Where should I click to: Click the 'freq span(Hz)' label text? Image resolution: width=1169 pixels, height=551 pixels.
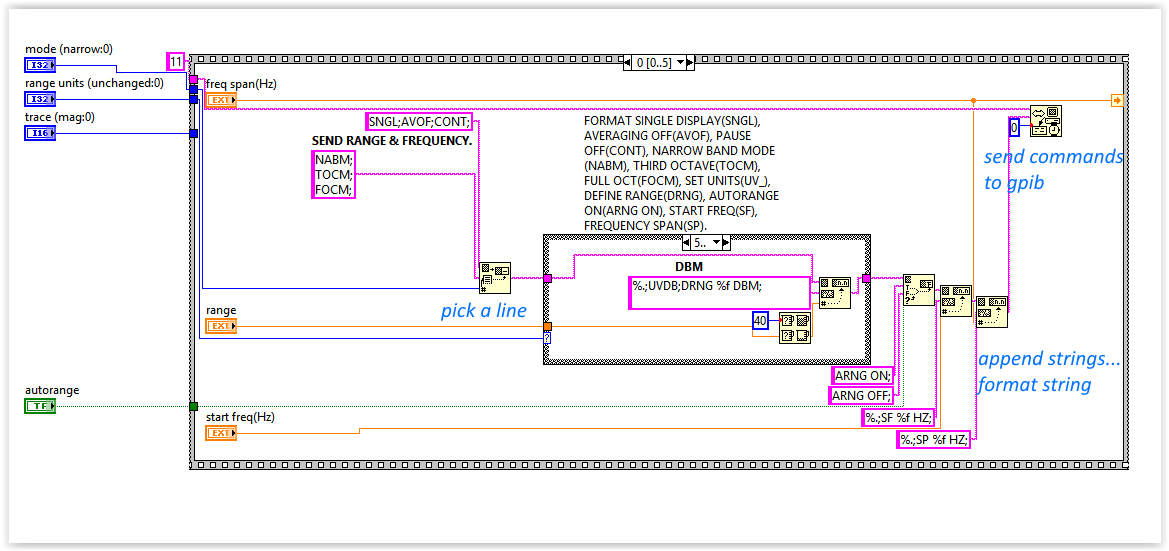click(x=241, y=84)
